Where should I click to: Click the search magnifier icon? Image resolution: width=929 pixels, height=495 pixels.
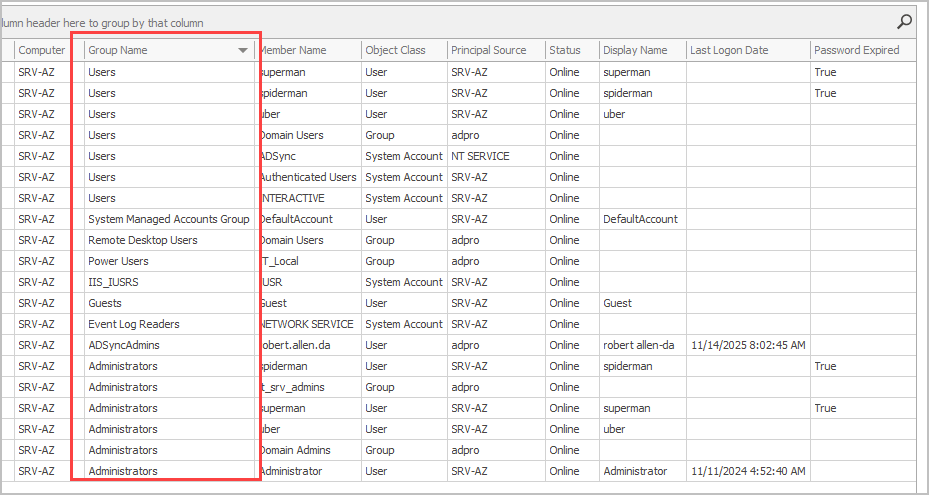tap(904, 21)
